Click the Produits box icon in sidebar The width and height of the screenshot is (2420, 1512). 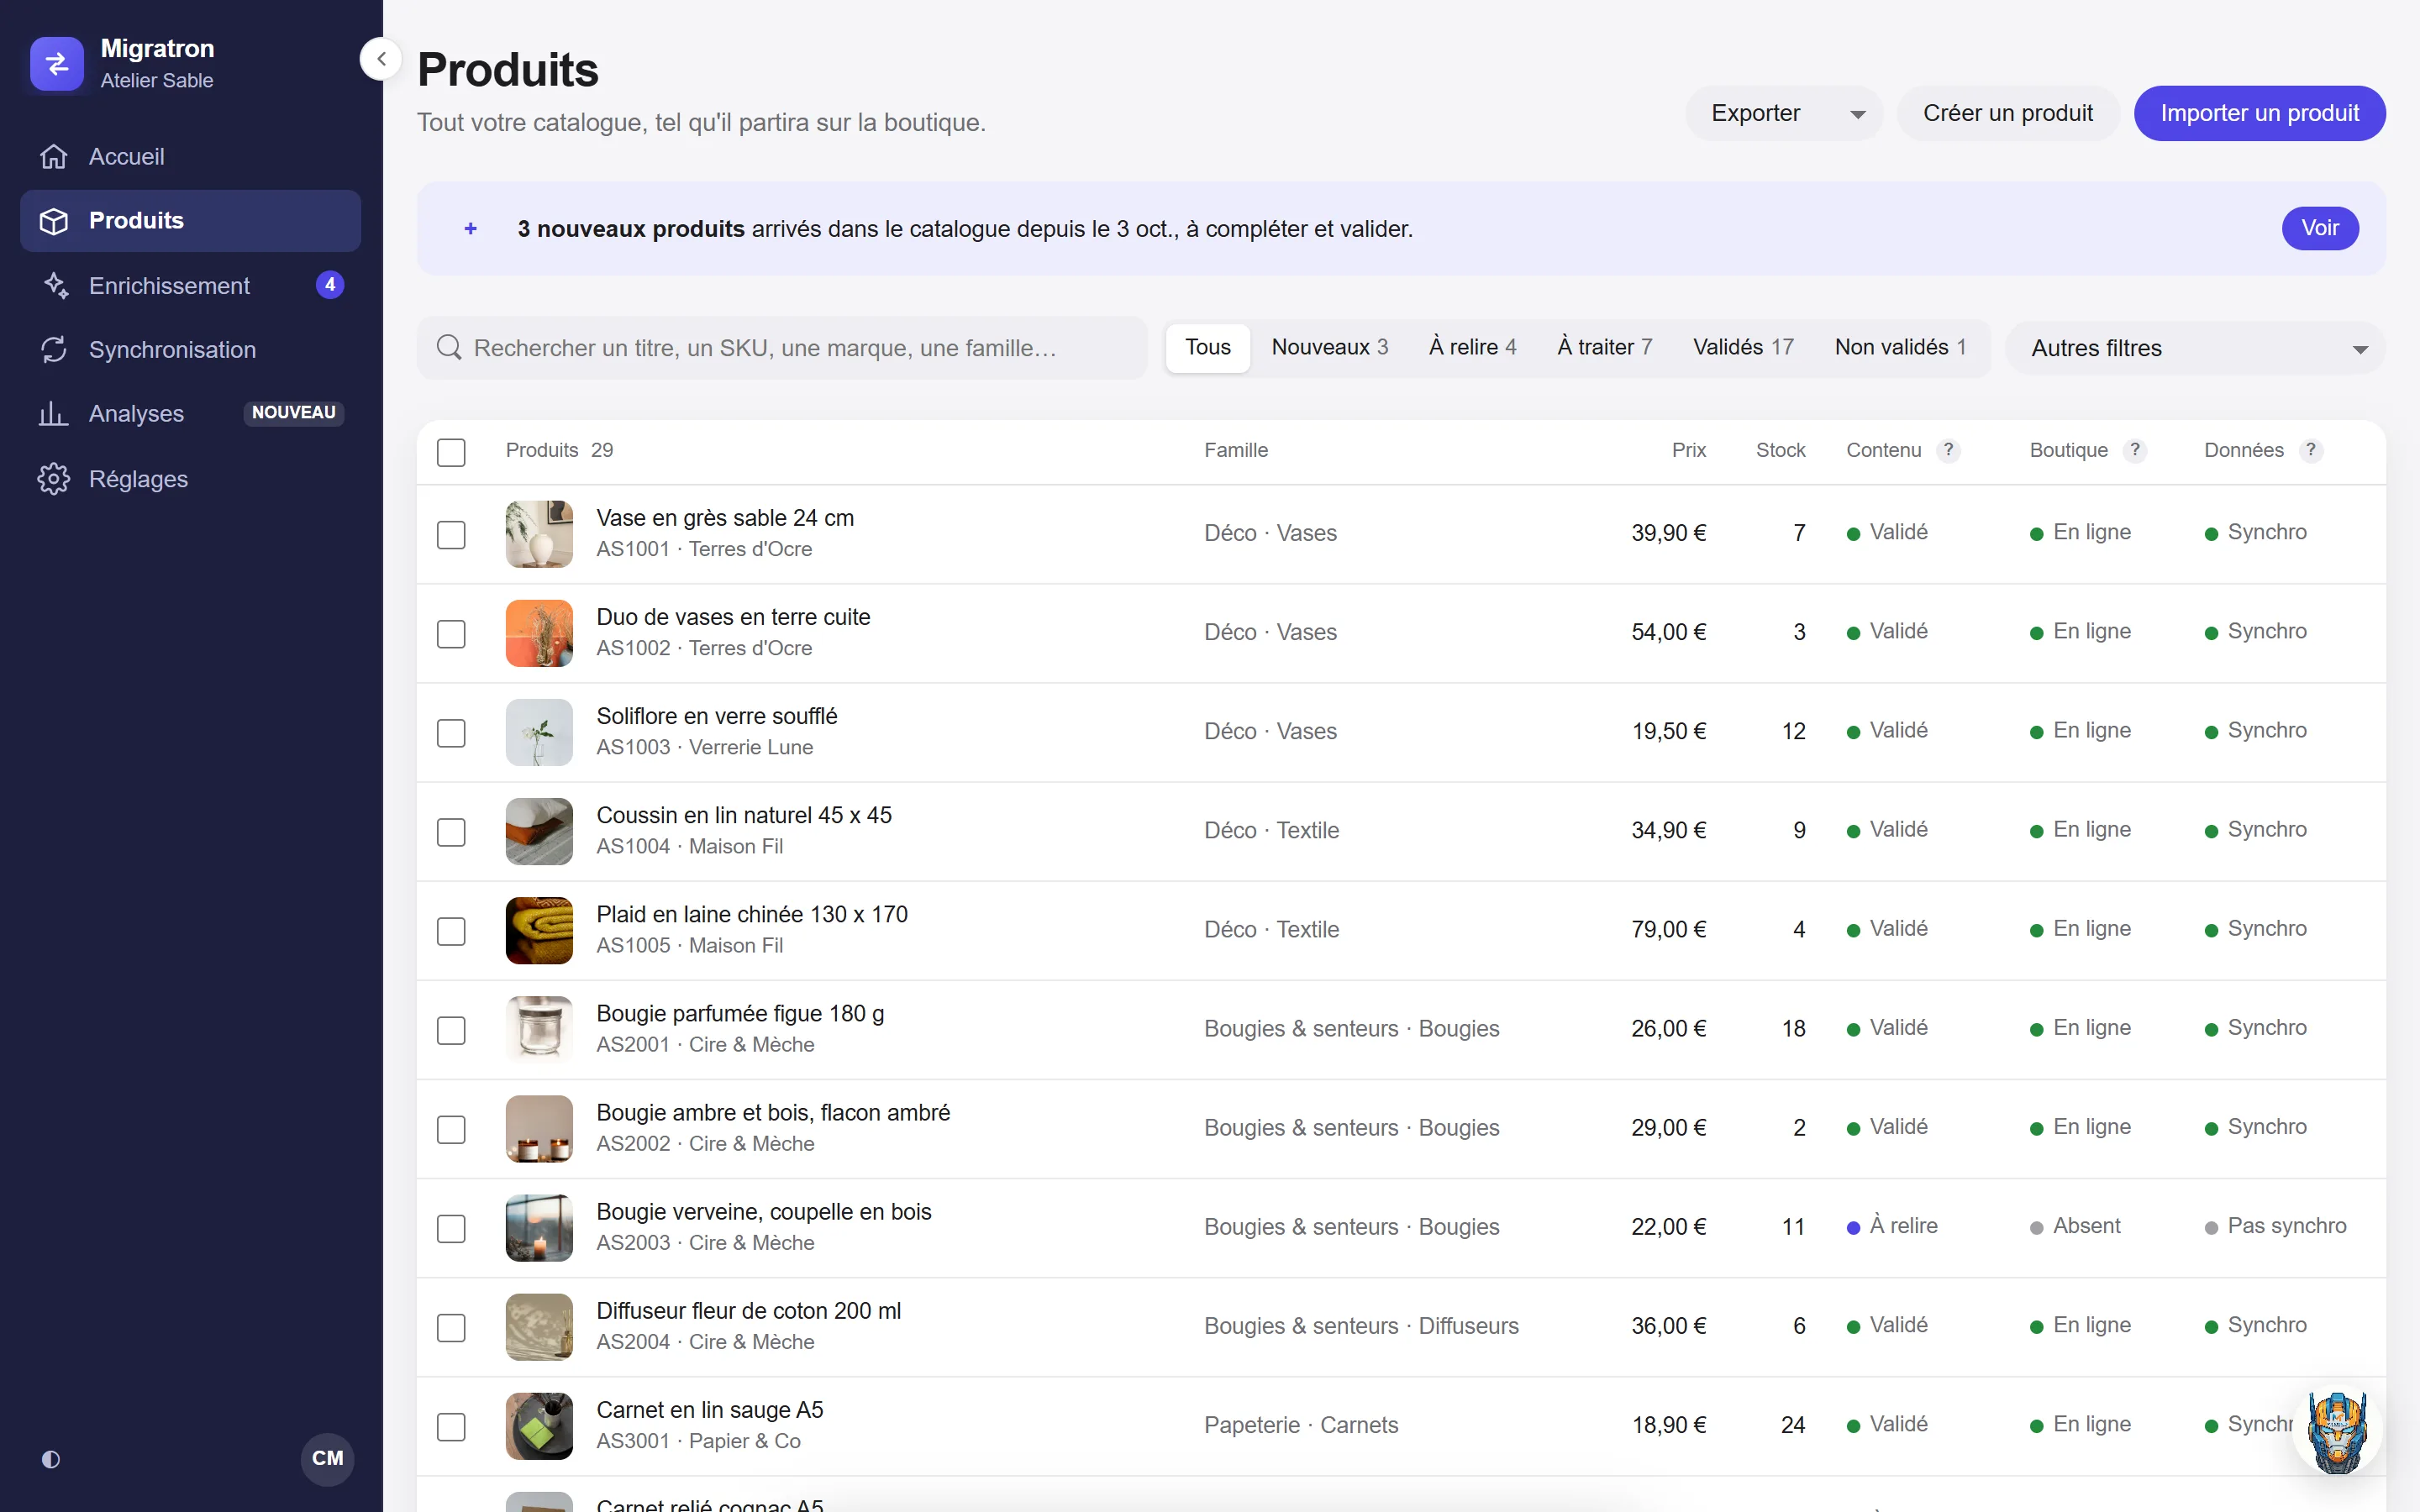tap(54, 221)
